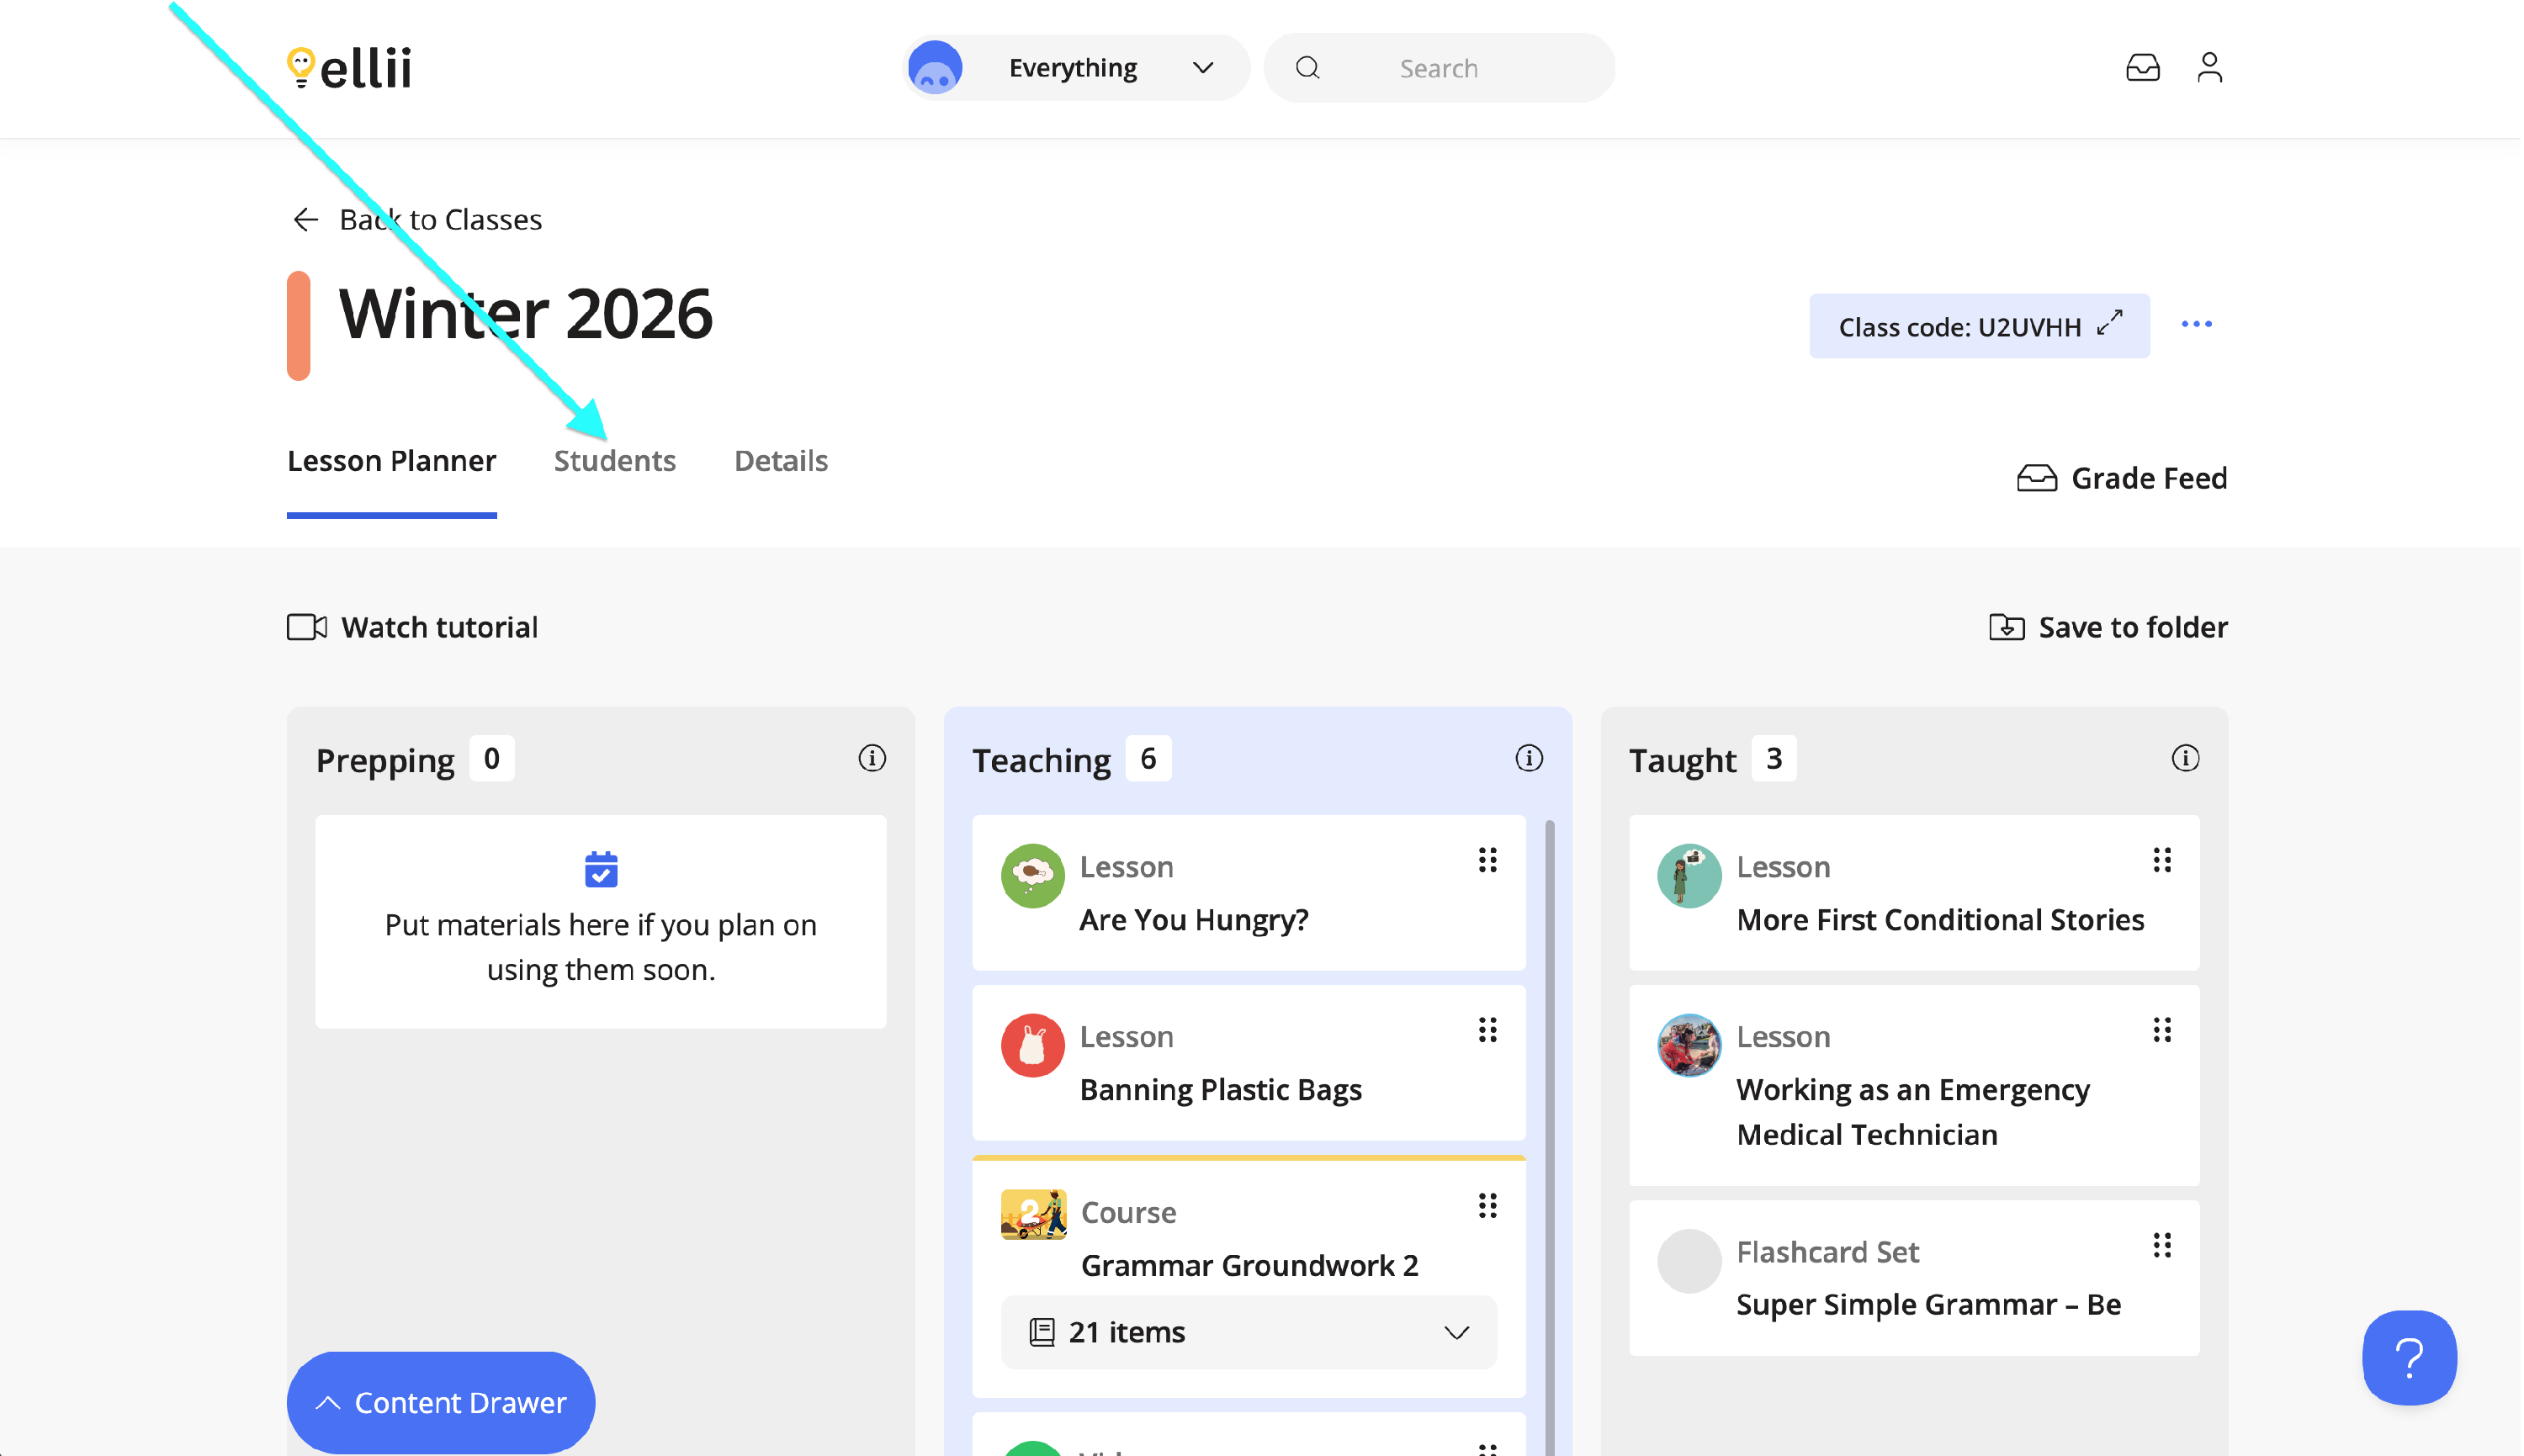Switch to the Students tab

tap(615, 461)
